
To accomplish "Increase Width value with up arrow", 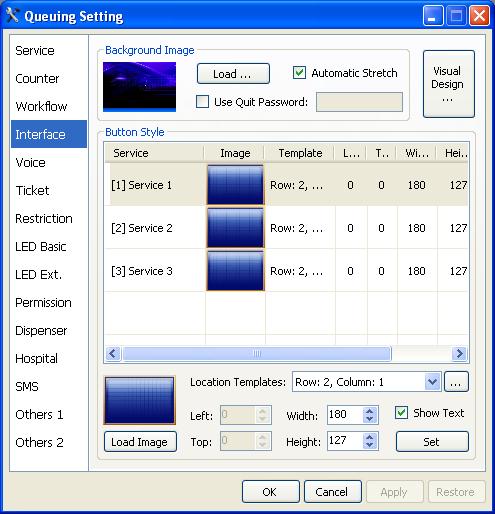I will 369,411.
